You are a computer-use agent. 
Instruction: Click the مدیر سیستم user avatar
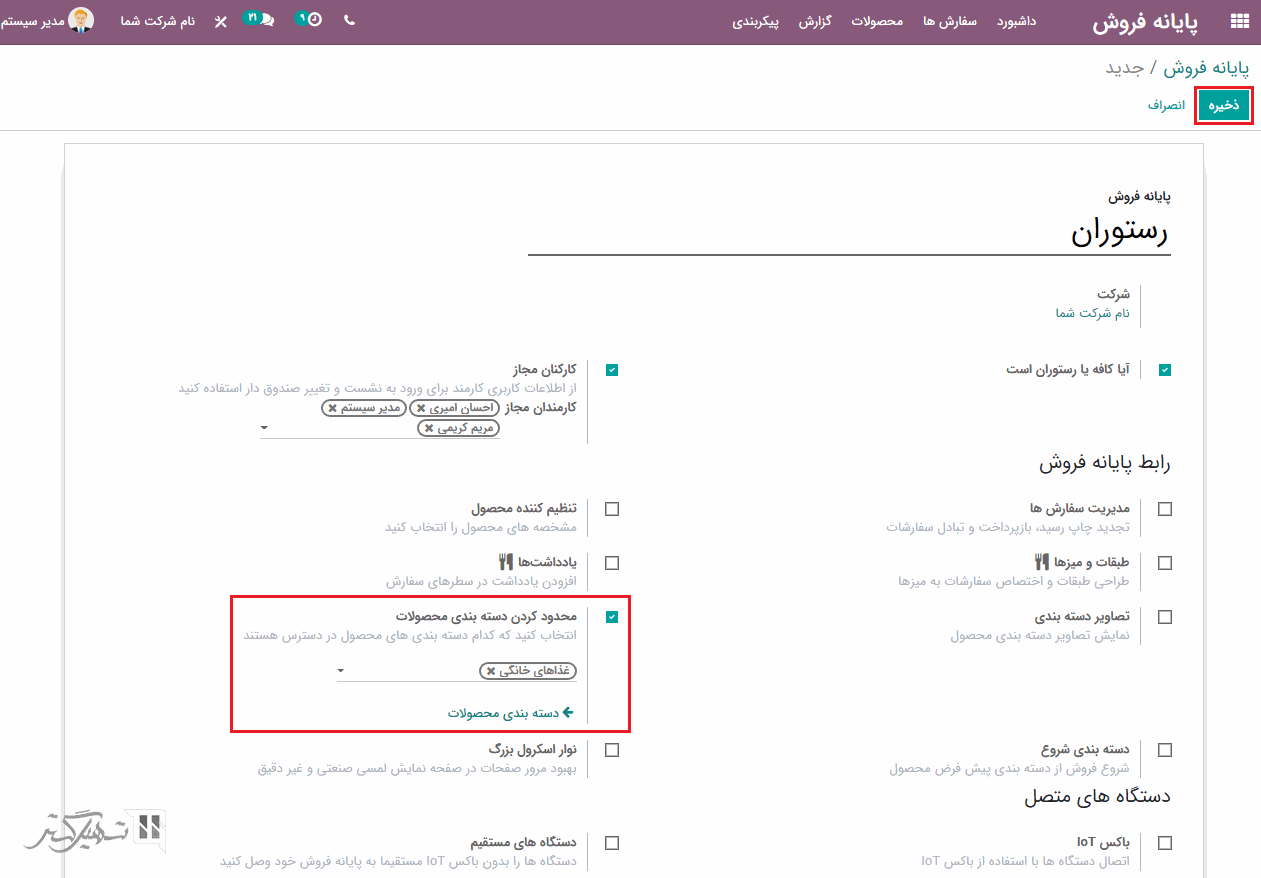click(x=81, y=20)
